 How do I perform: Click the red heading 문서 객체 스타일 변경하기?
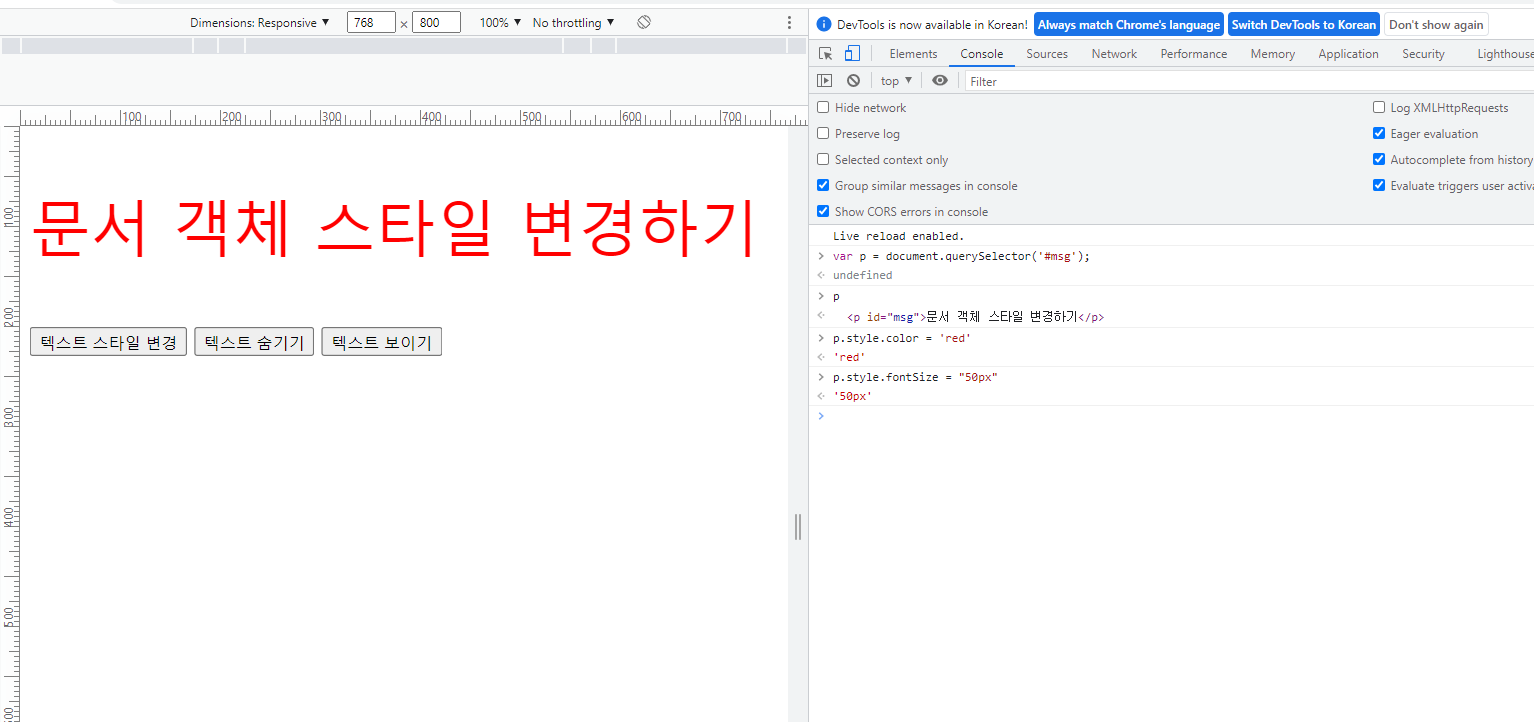click(x=392, y=228)
